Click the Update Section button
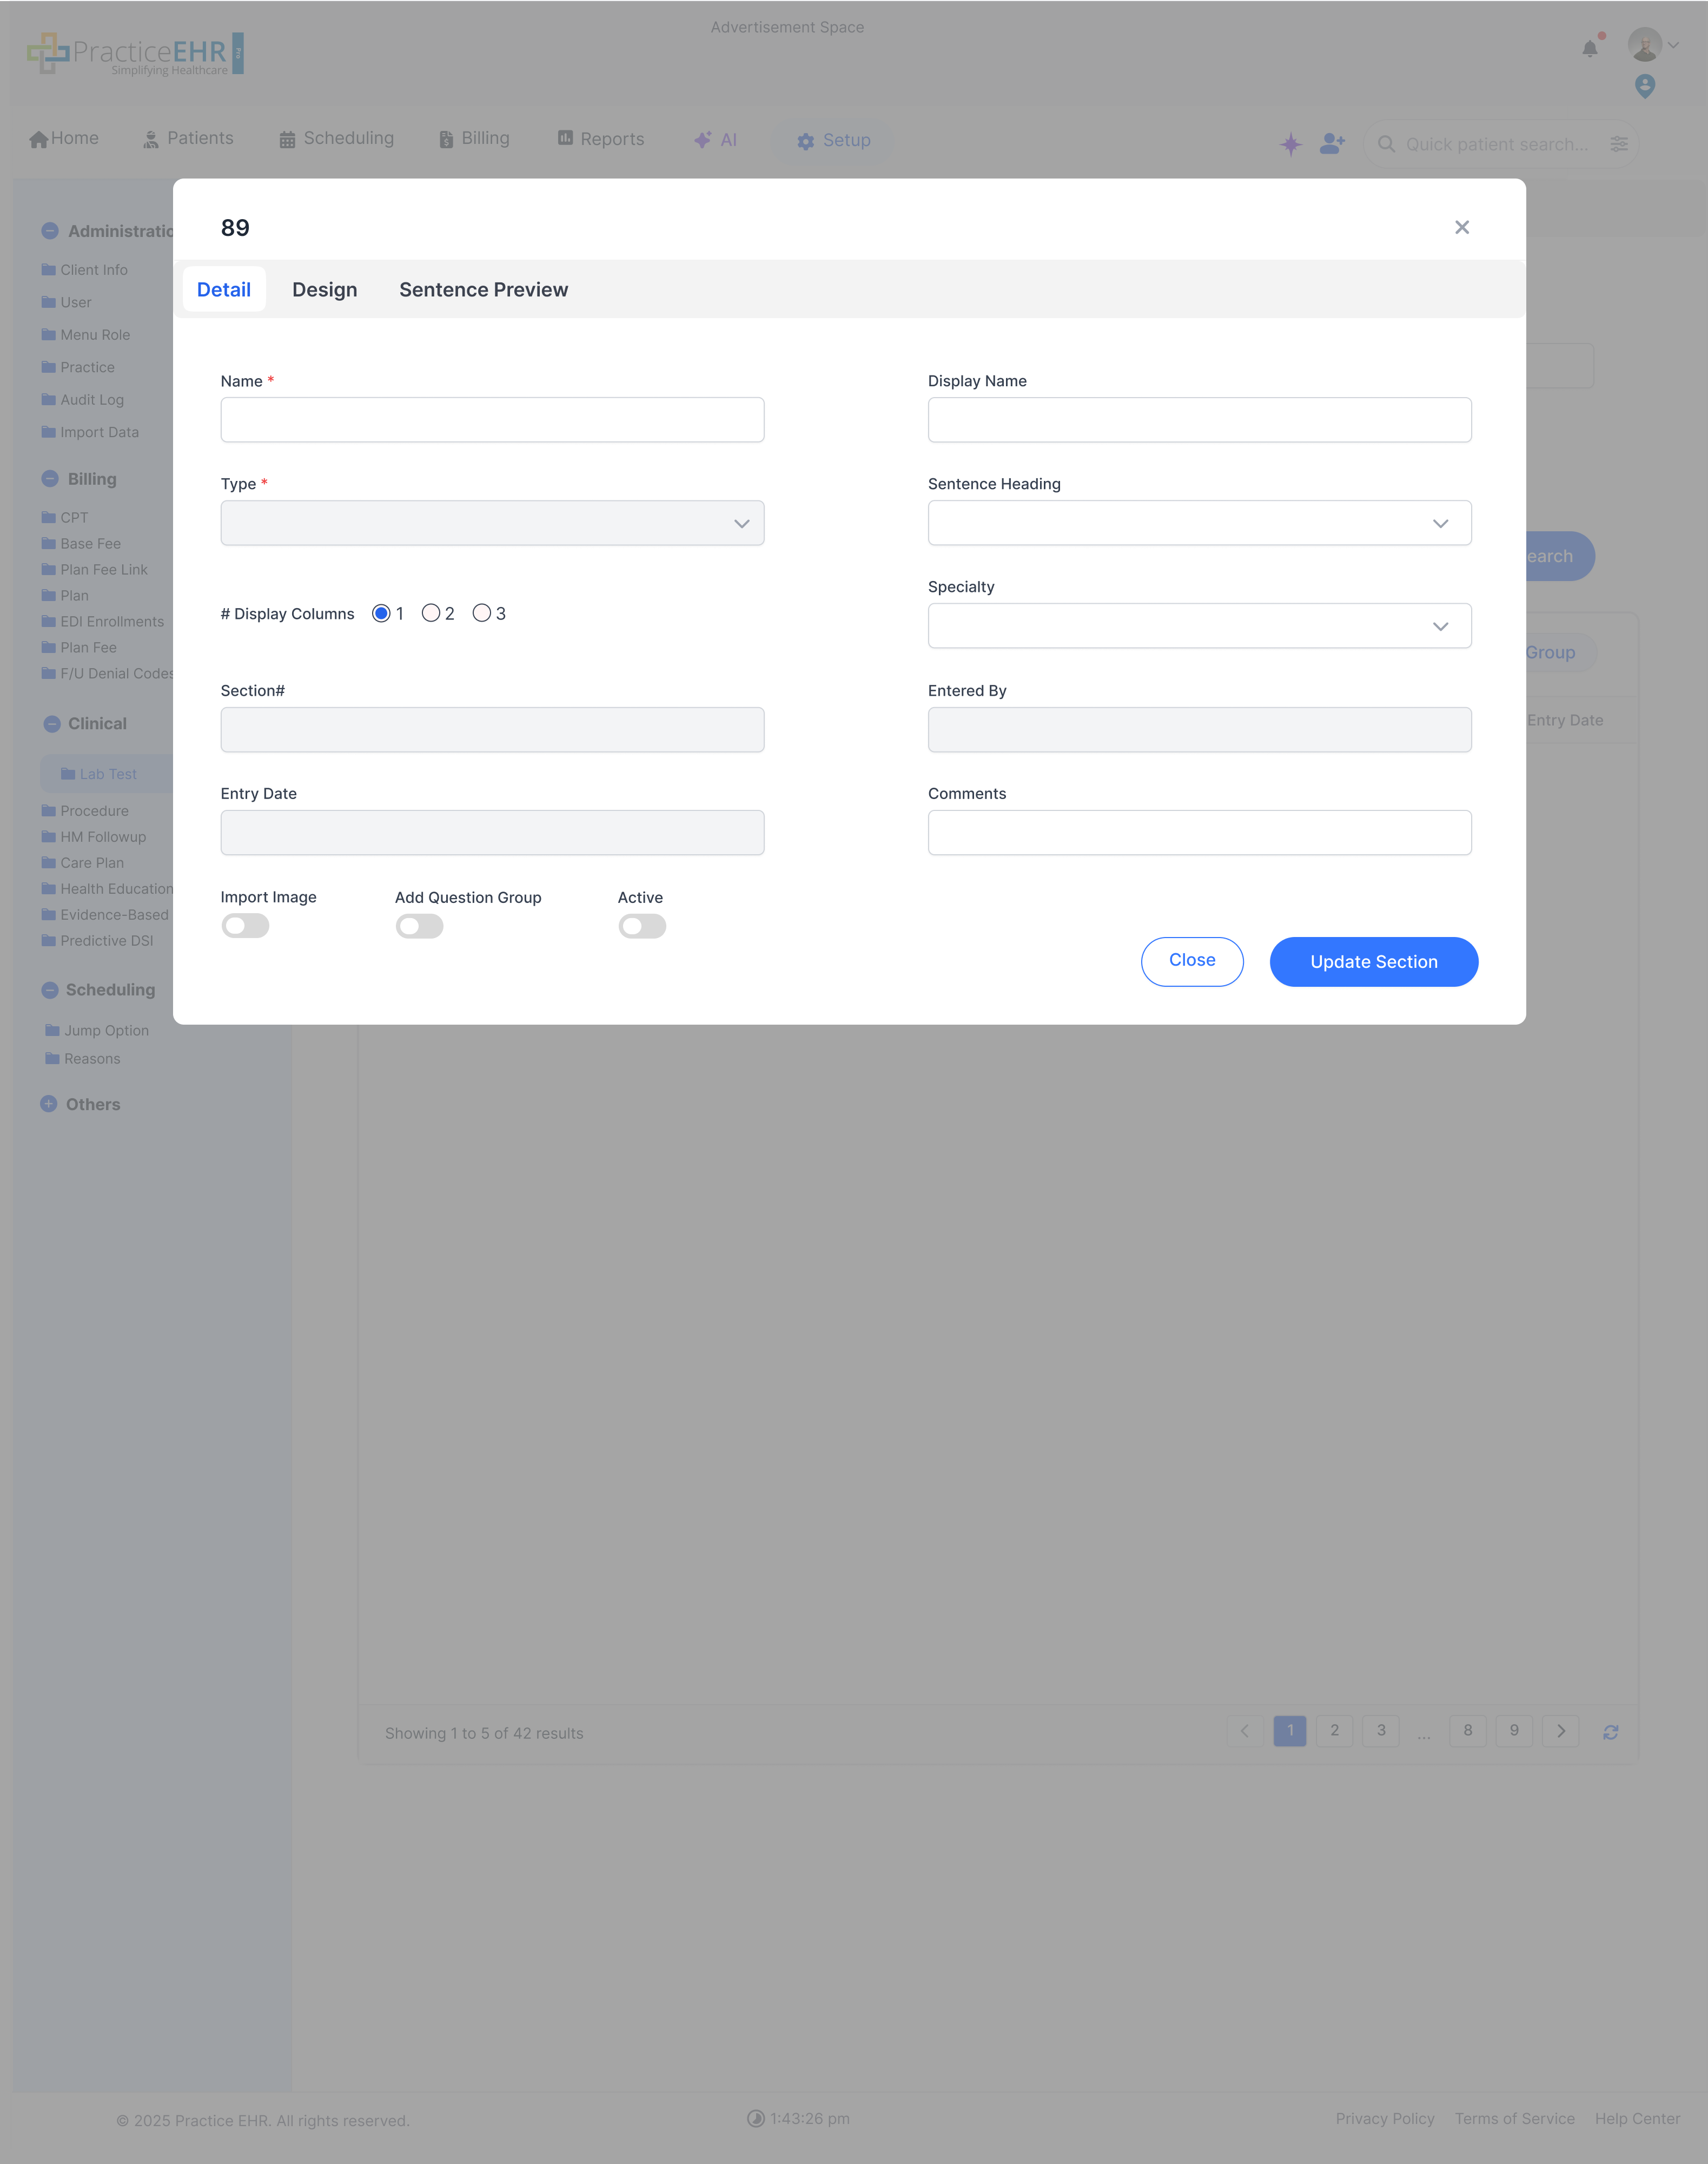The image size is (1708, 2164). (1373, 962)
